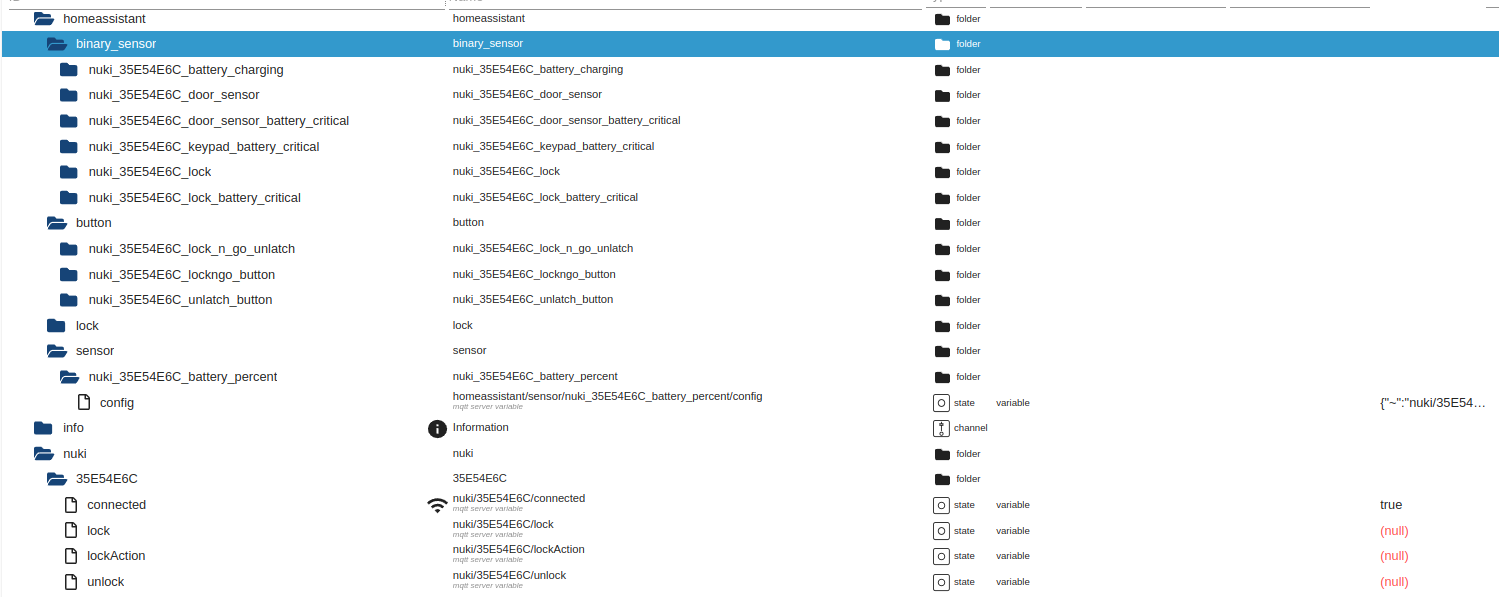Expand nuki_35E54E6C_lock_battery_critical folder icon

[x=68, y=197]
